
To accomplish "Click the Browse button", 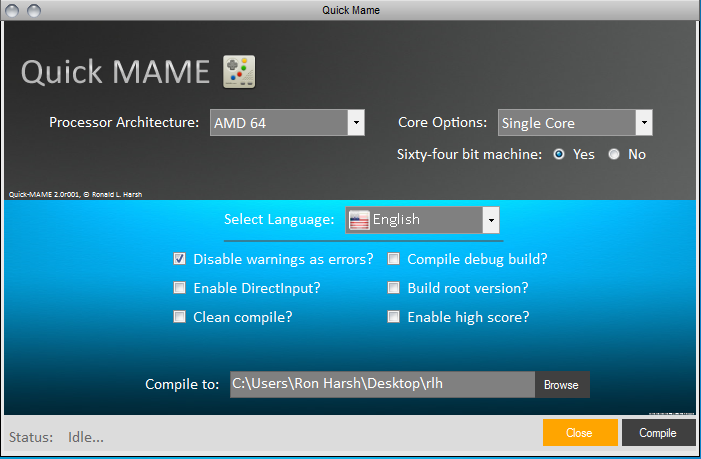I will tap(562, 384).
